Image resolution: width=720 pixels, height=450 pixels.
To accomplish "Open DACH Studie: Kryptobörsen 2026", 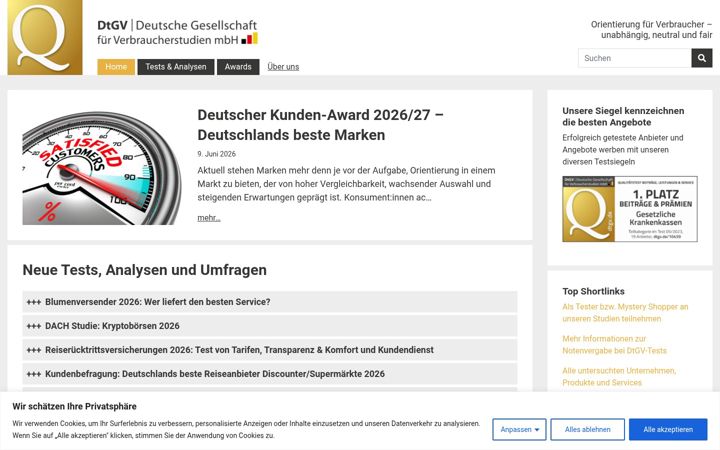I will (270, 326).
